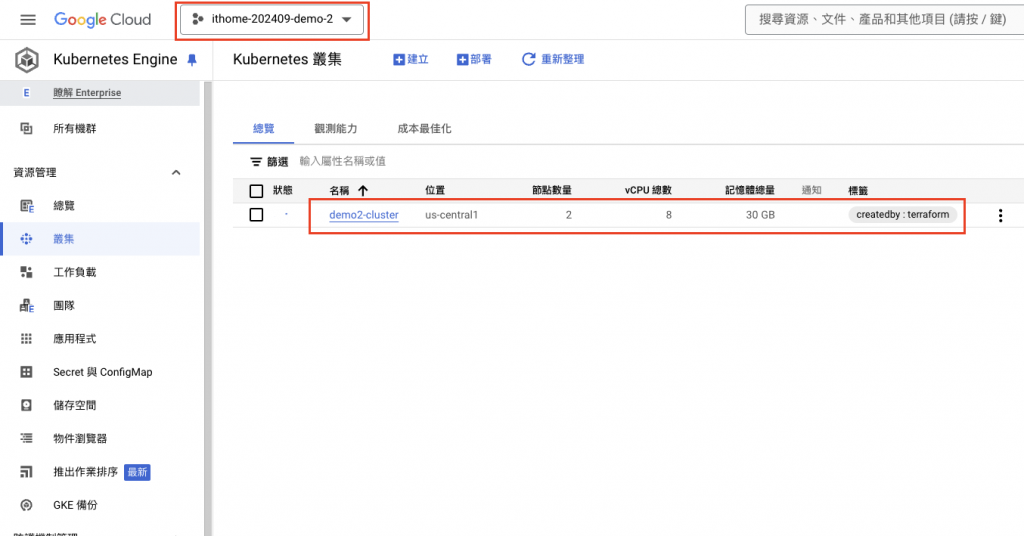Open 儲存空間 in the sidebar
The height and width of the screenshot is (536, 1024).
pyautogui.click(x=74, y=405)
